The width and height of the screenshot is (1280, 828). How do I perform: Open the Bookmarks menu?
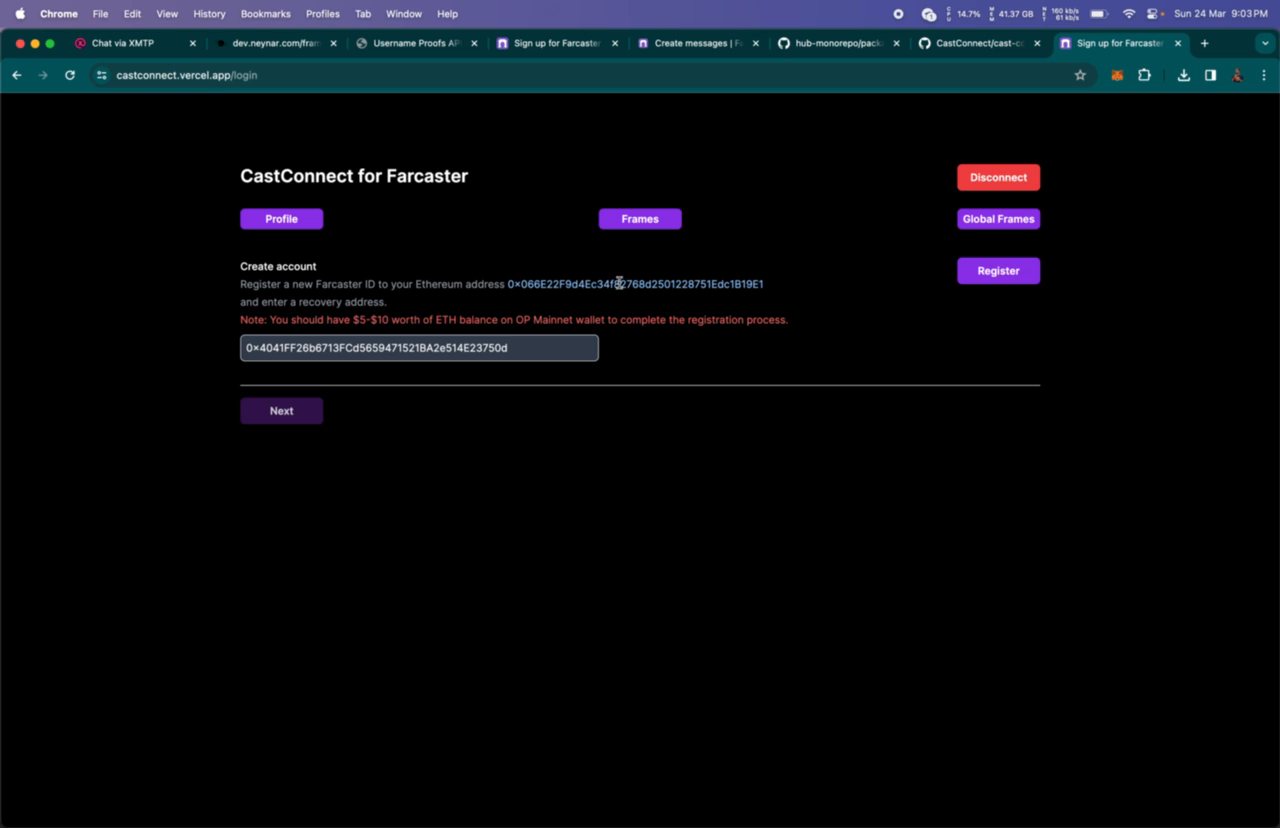coord(265,14)
